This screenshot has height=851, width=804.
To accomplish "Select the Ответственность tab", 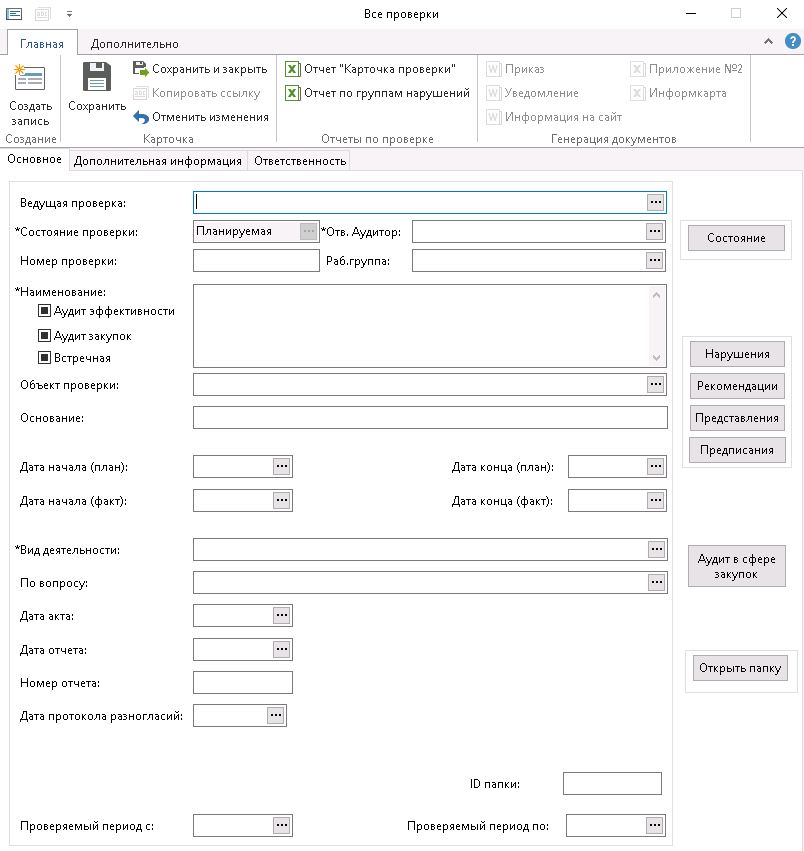I will click(300, 161).
